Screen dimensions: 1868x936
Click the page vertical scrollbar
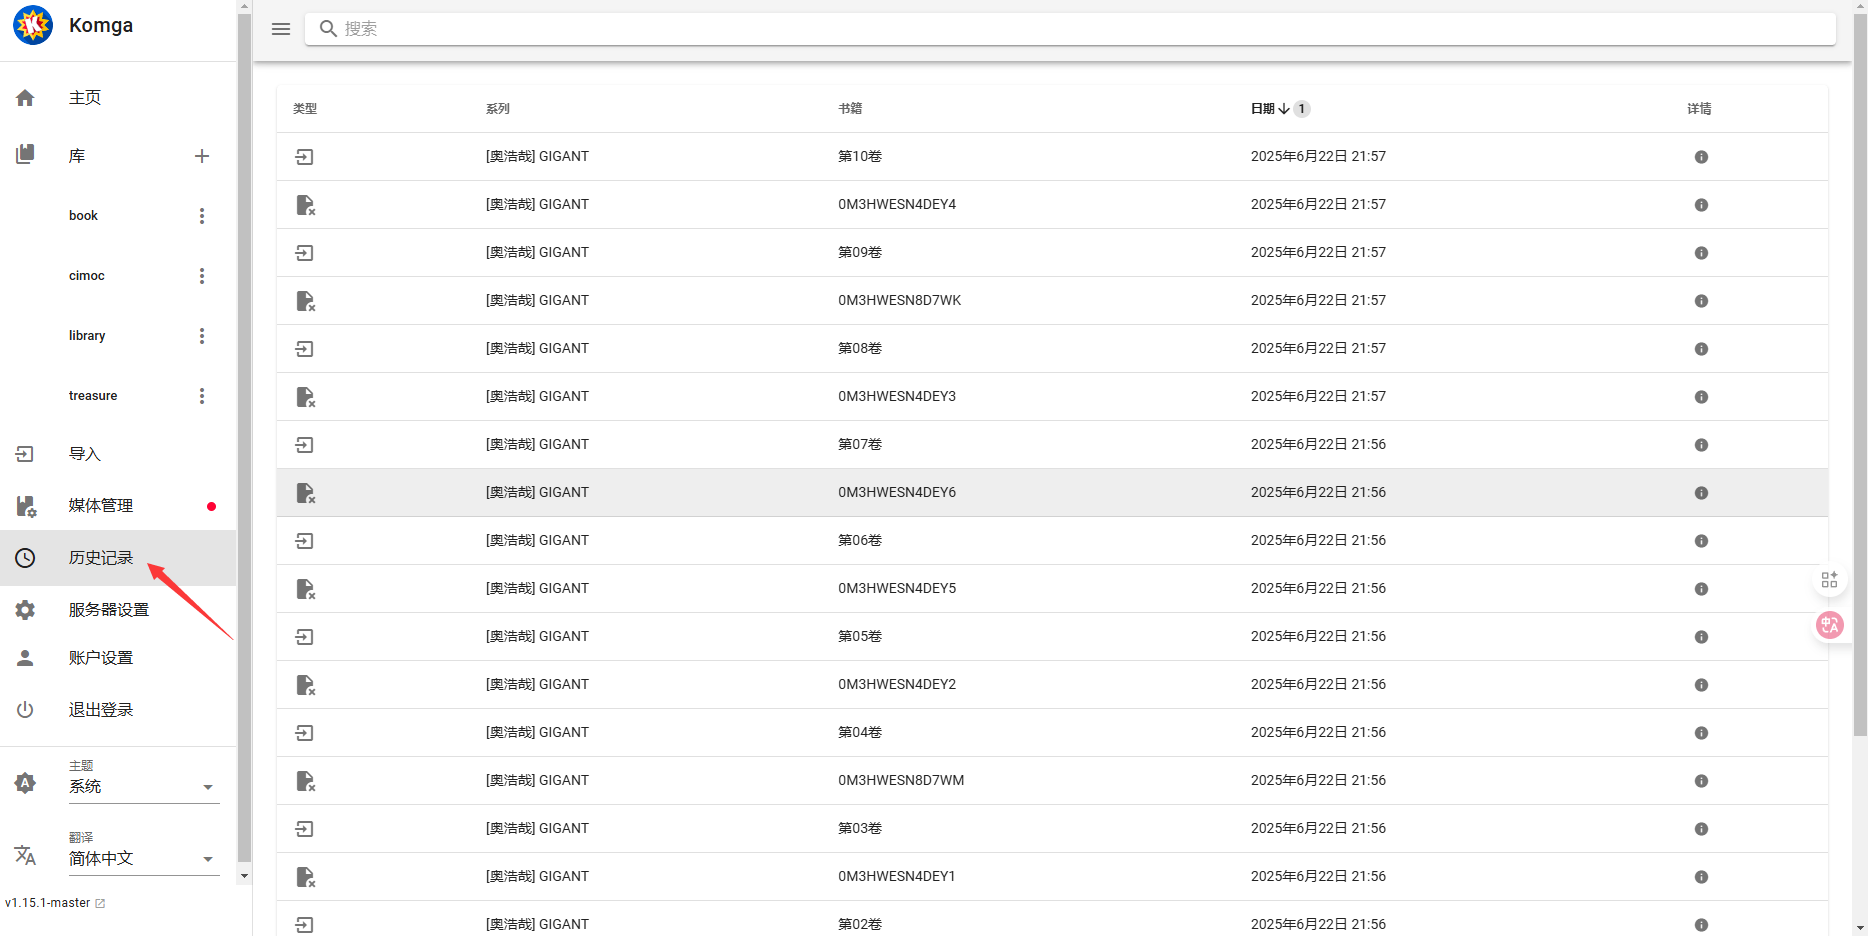coord(1860,400)
